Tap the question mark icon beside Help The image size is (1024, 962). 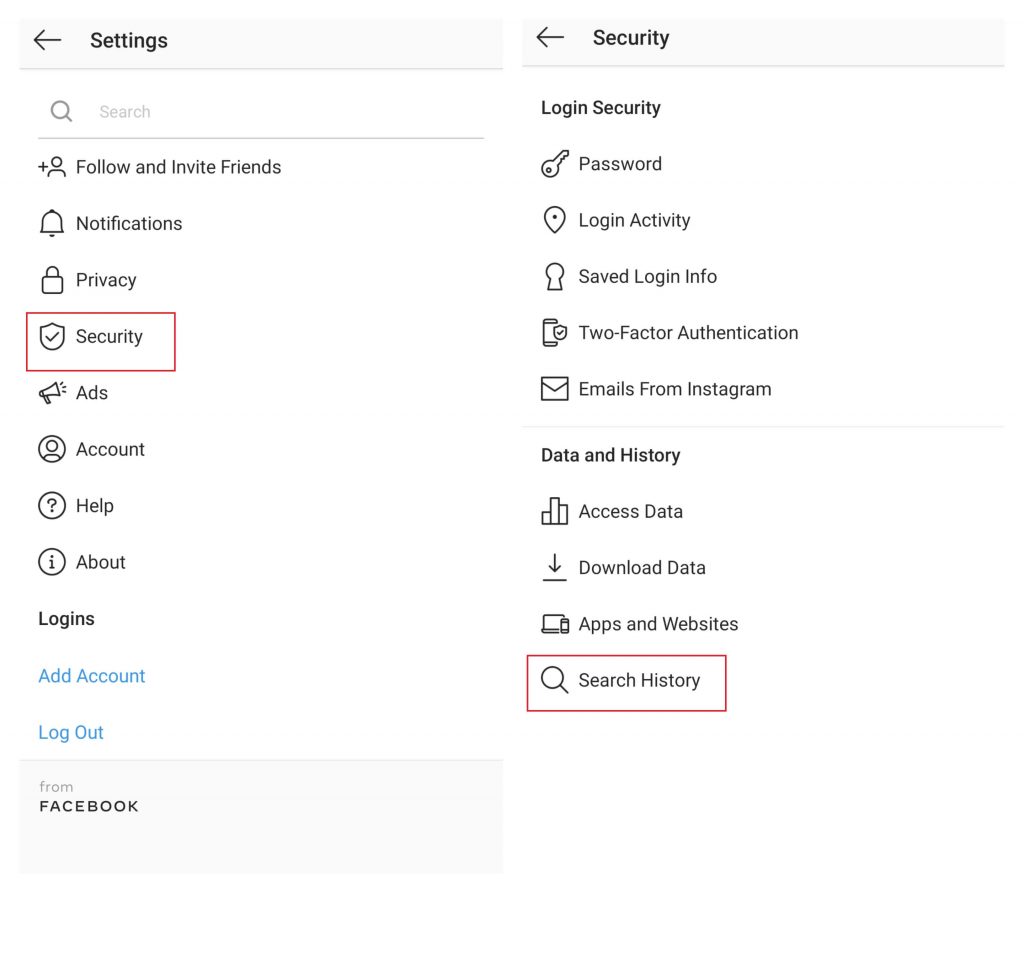coord(52,505)
